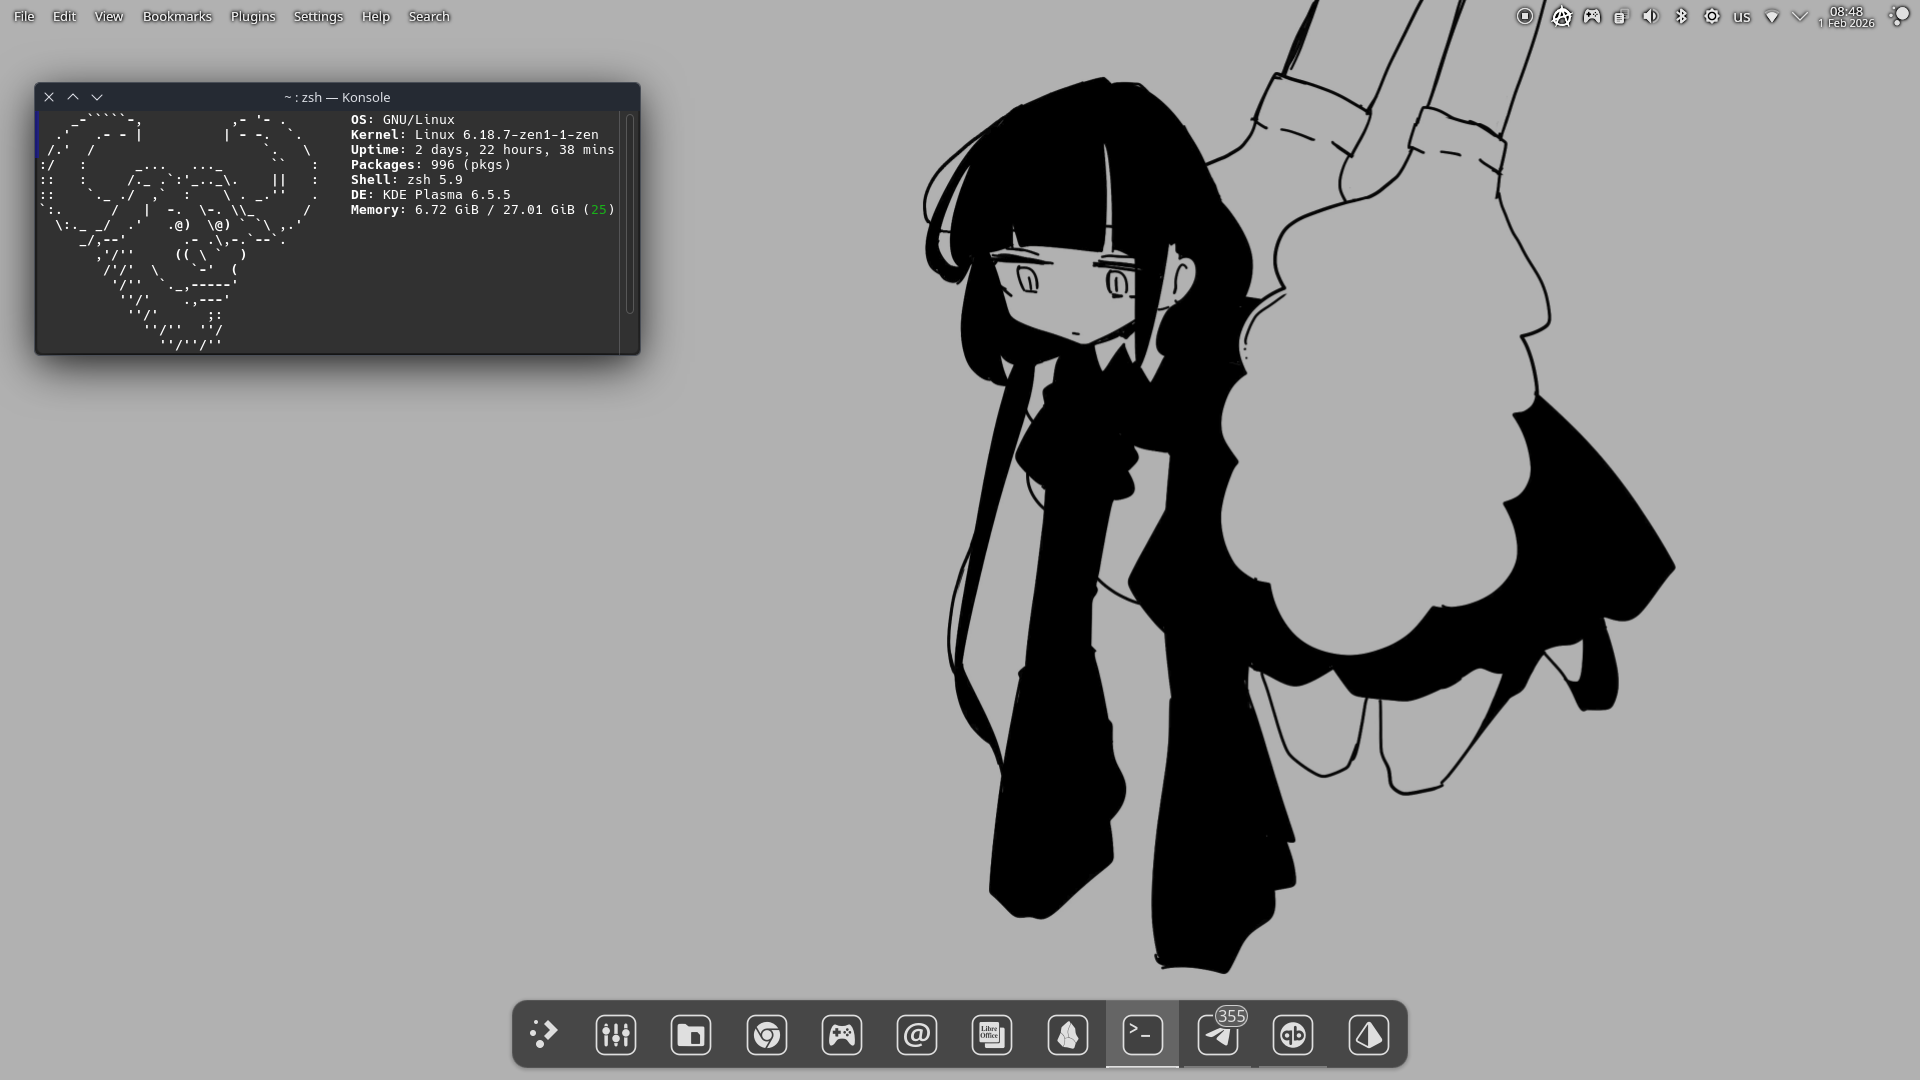Launch Chrome browser from the dock
1920x1080 pixels.
click(767, 1034)
